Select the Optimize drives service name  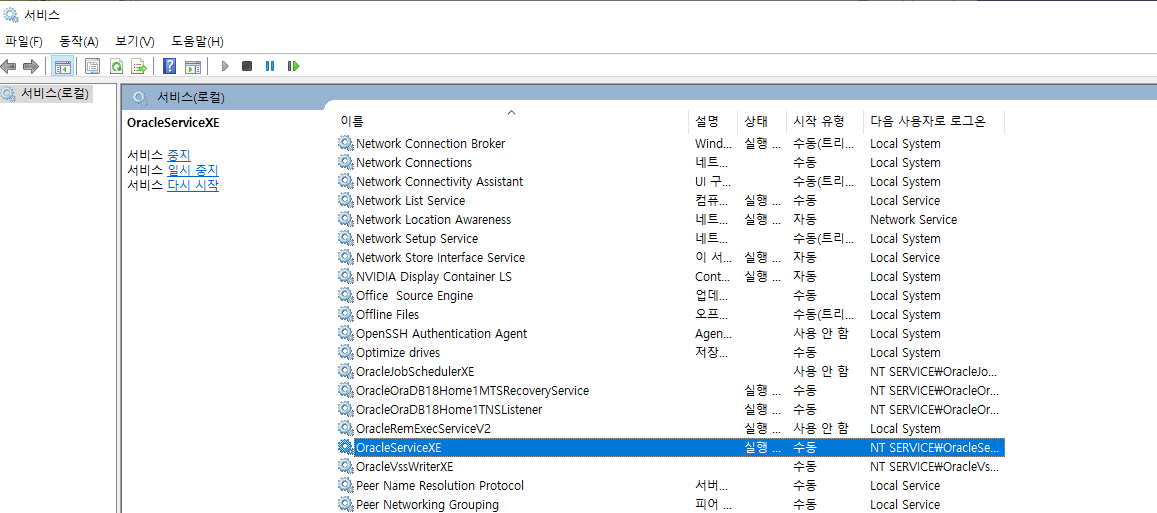point(398,353)
